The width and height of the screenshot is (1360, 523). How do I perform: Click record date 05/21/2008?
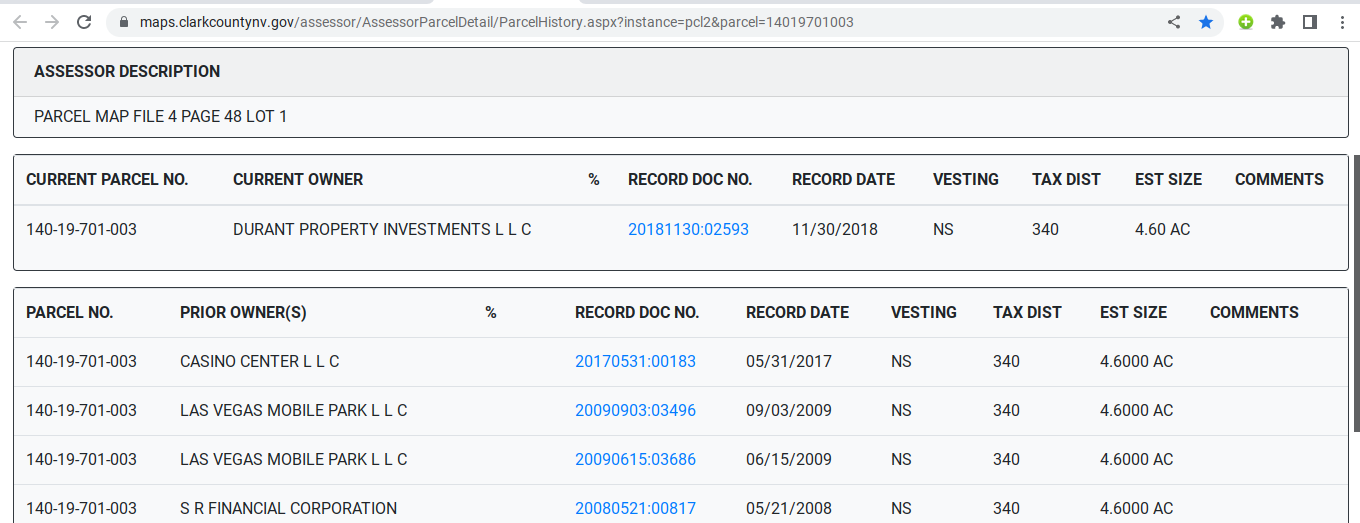(789, 509)
